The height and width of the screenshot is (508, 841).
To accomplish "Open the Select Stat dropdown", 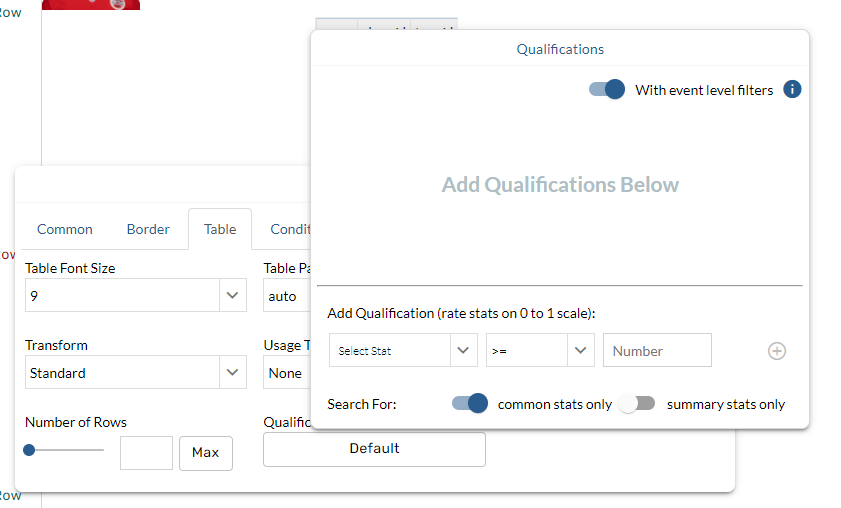I will (x=402, y=351).
